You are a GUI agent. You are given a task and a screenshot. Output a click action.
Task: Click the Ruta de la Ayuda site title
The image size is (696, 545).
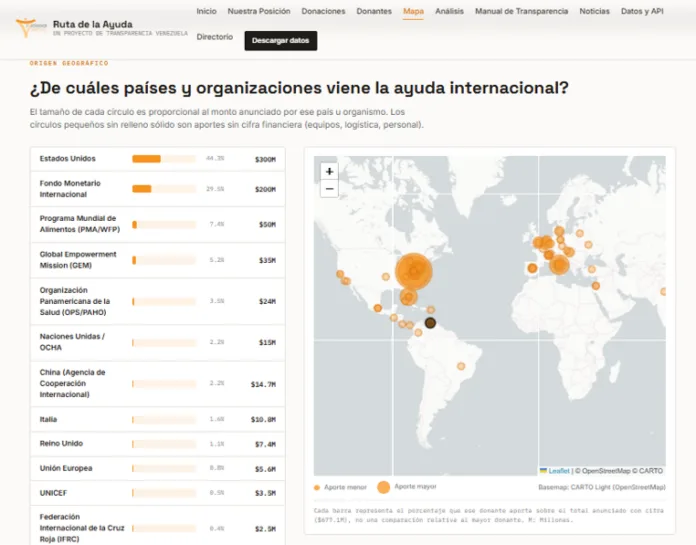coord(92,24)
